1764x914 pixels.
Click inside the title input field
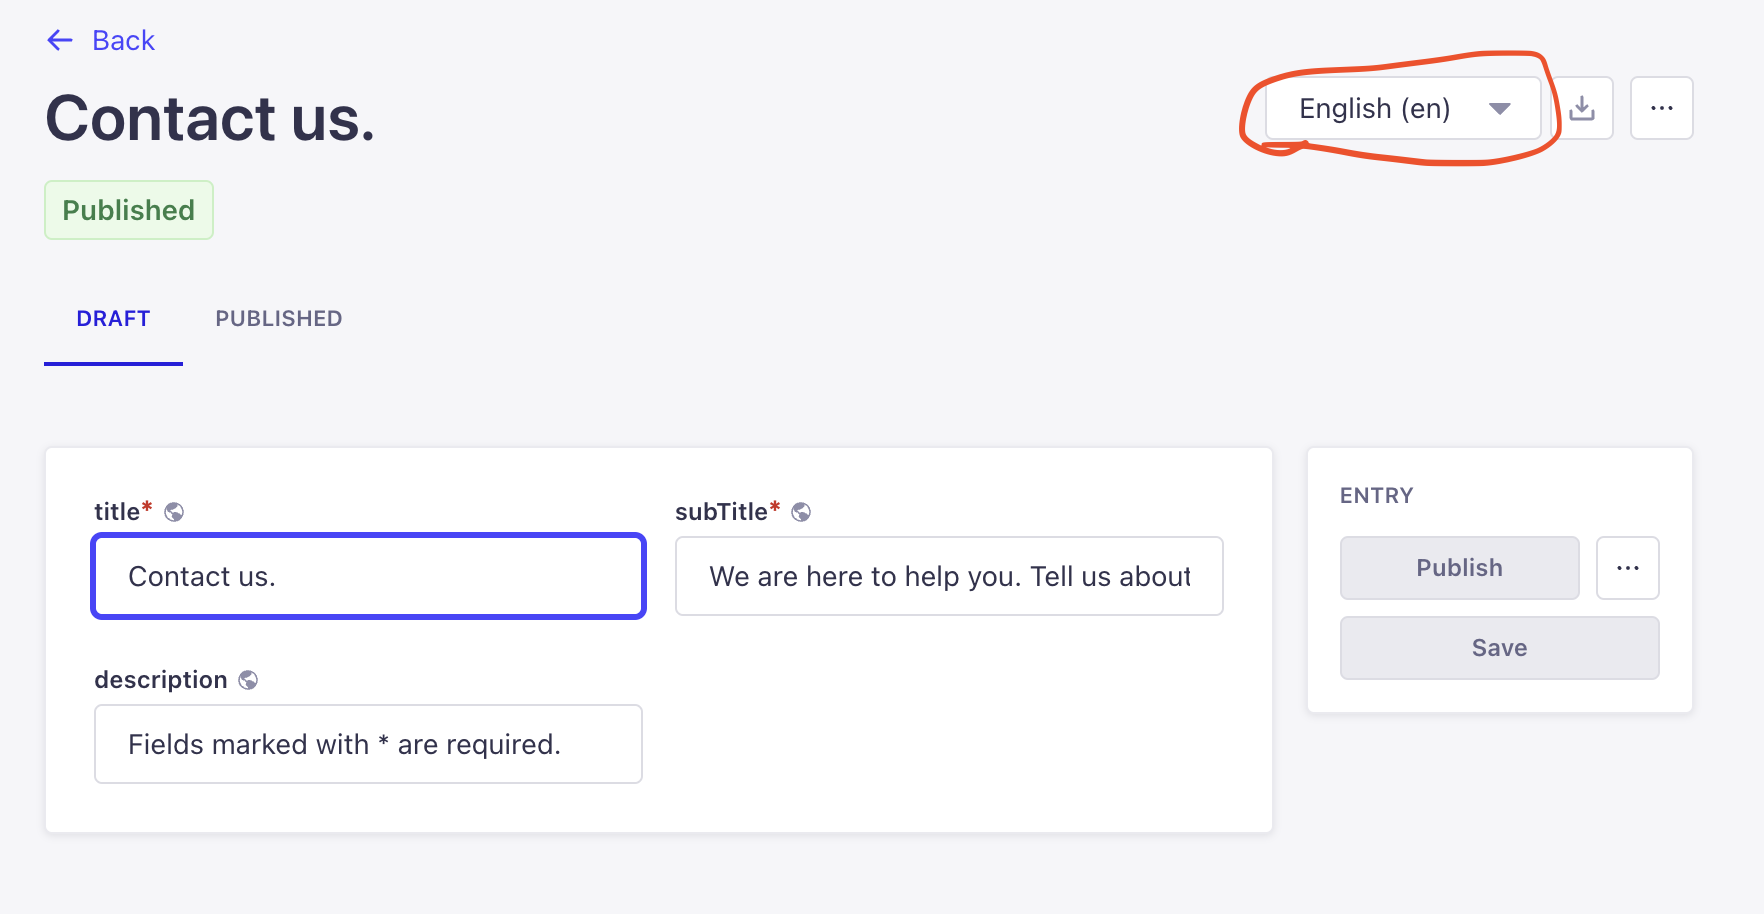coord(368,576)
